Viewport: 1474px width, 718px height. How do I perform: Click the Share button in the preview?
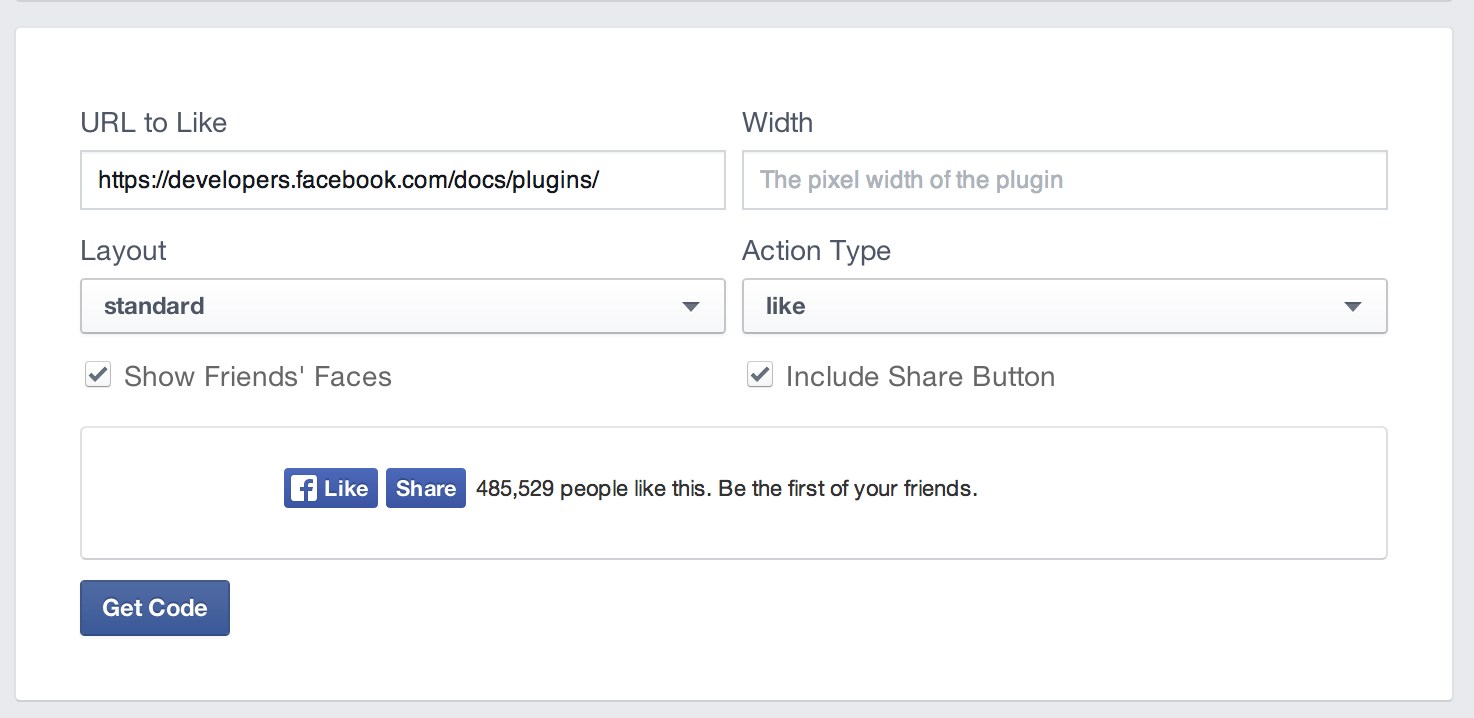point(426,488)
